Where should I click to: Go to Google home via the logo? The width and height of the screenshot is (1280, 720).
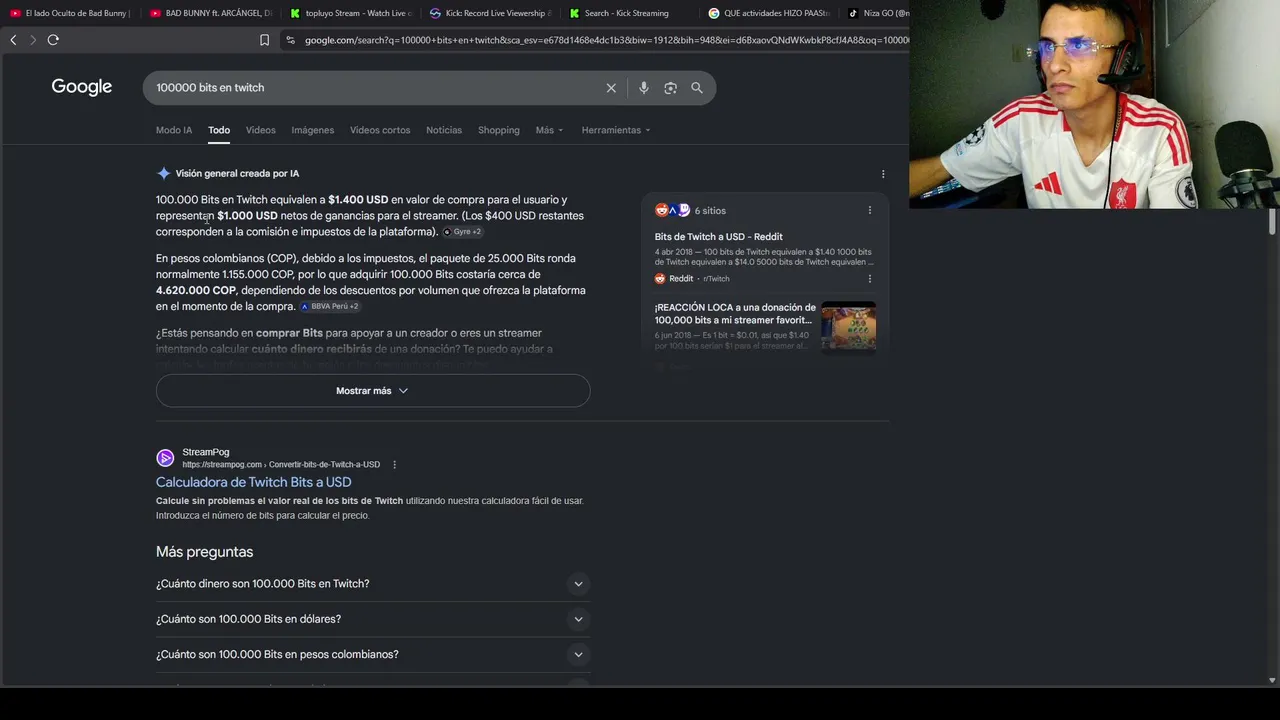click(x=82, y=87)
